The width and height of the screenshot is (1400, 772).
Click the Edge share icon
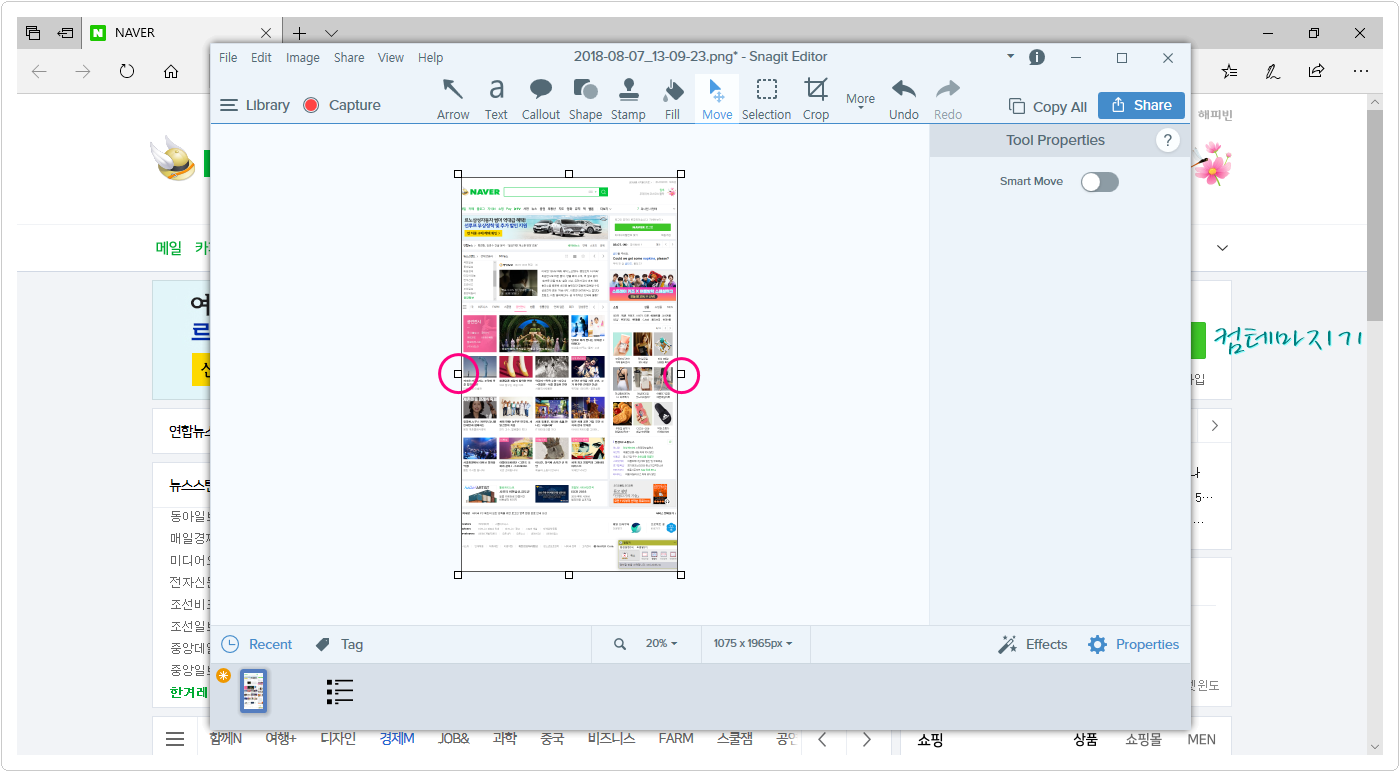(x=1316, y=71)
